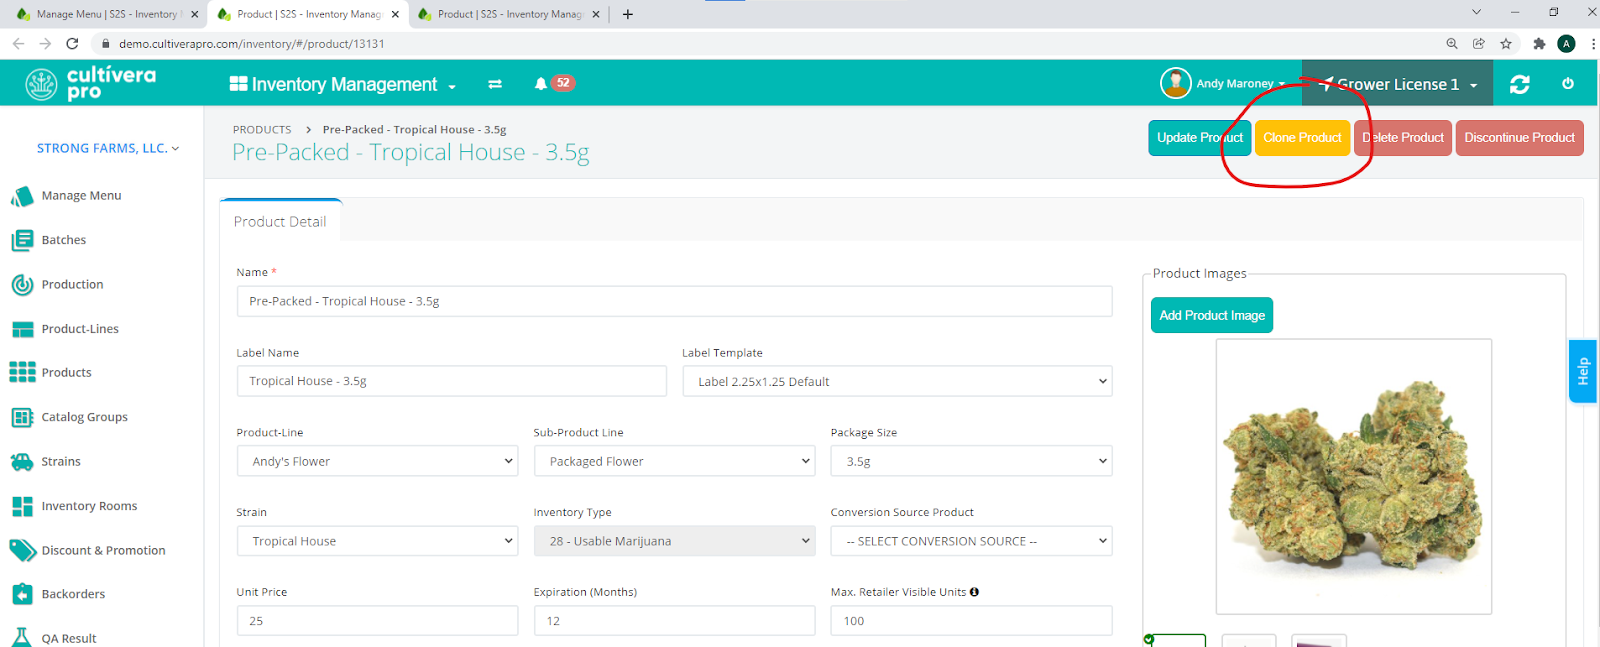
Task: Open Products in sidebar menu
Action: tap(66, 372)
